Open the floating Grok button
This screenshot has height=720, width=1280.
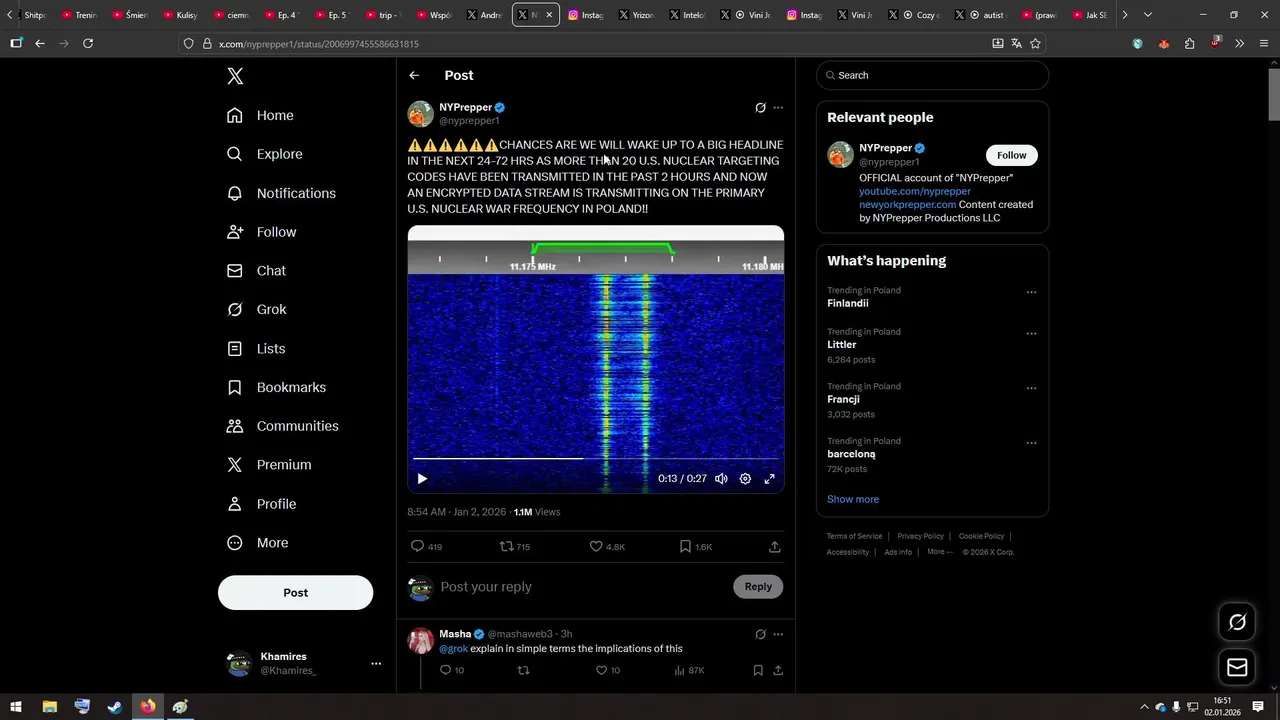(x=1237, y=623)
